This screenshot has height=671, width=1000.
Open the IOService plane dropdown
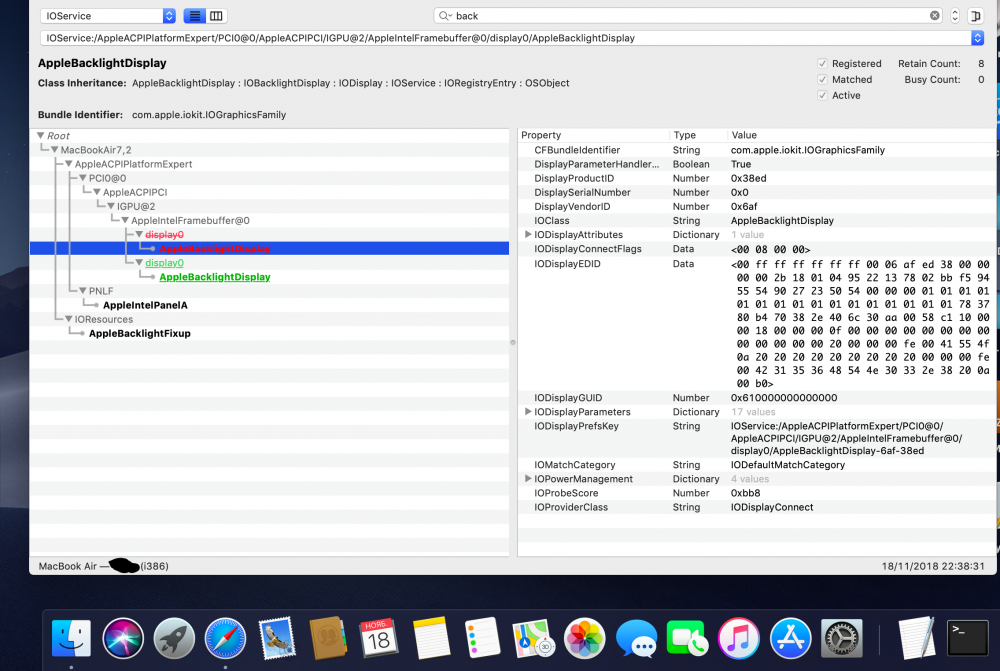click(108, 16)
